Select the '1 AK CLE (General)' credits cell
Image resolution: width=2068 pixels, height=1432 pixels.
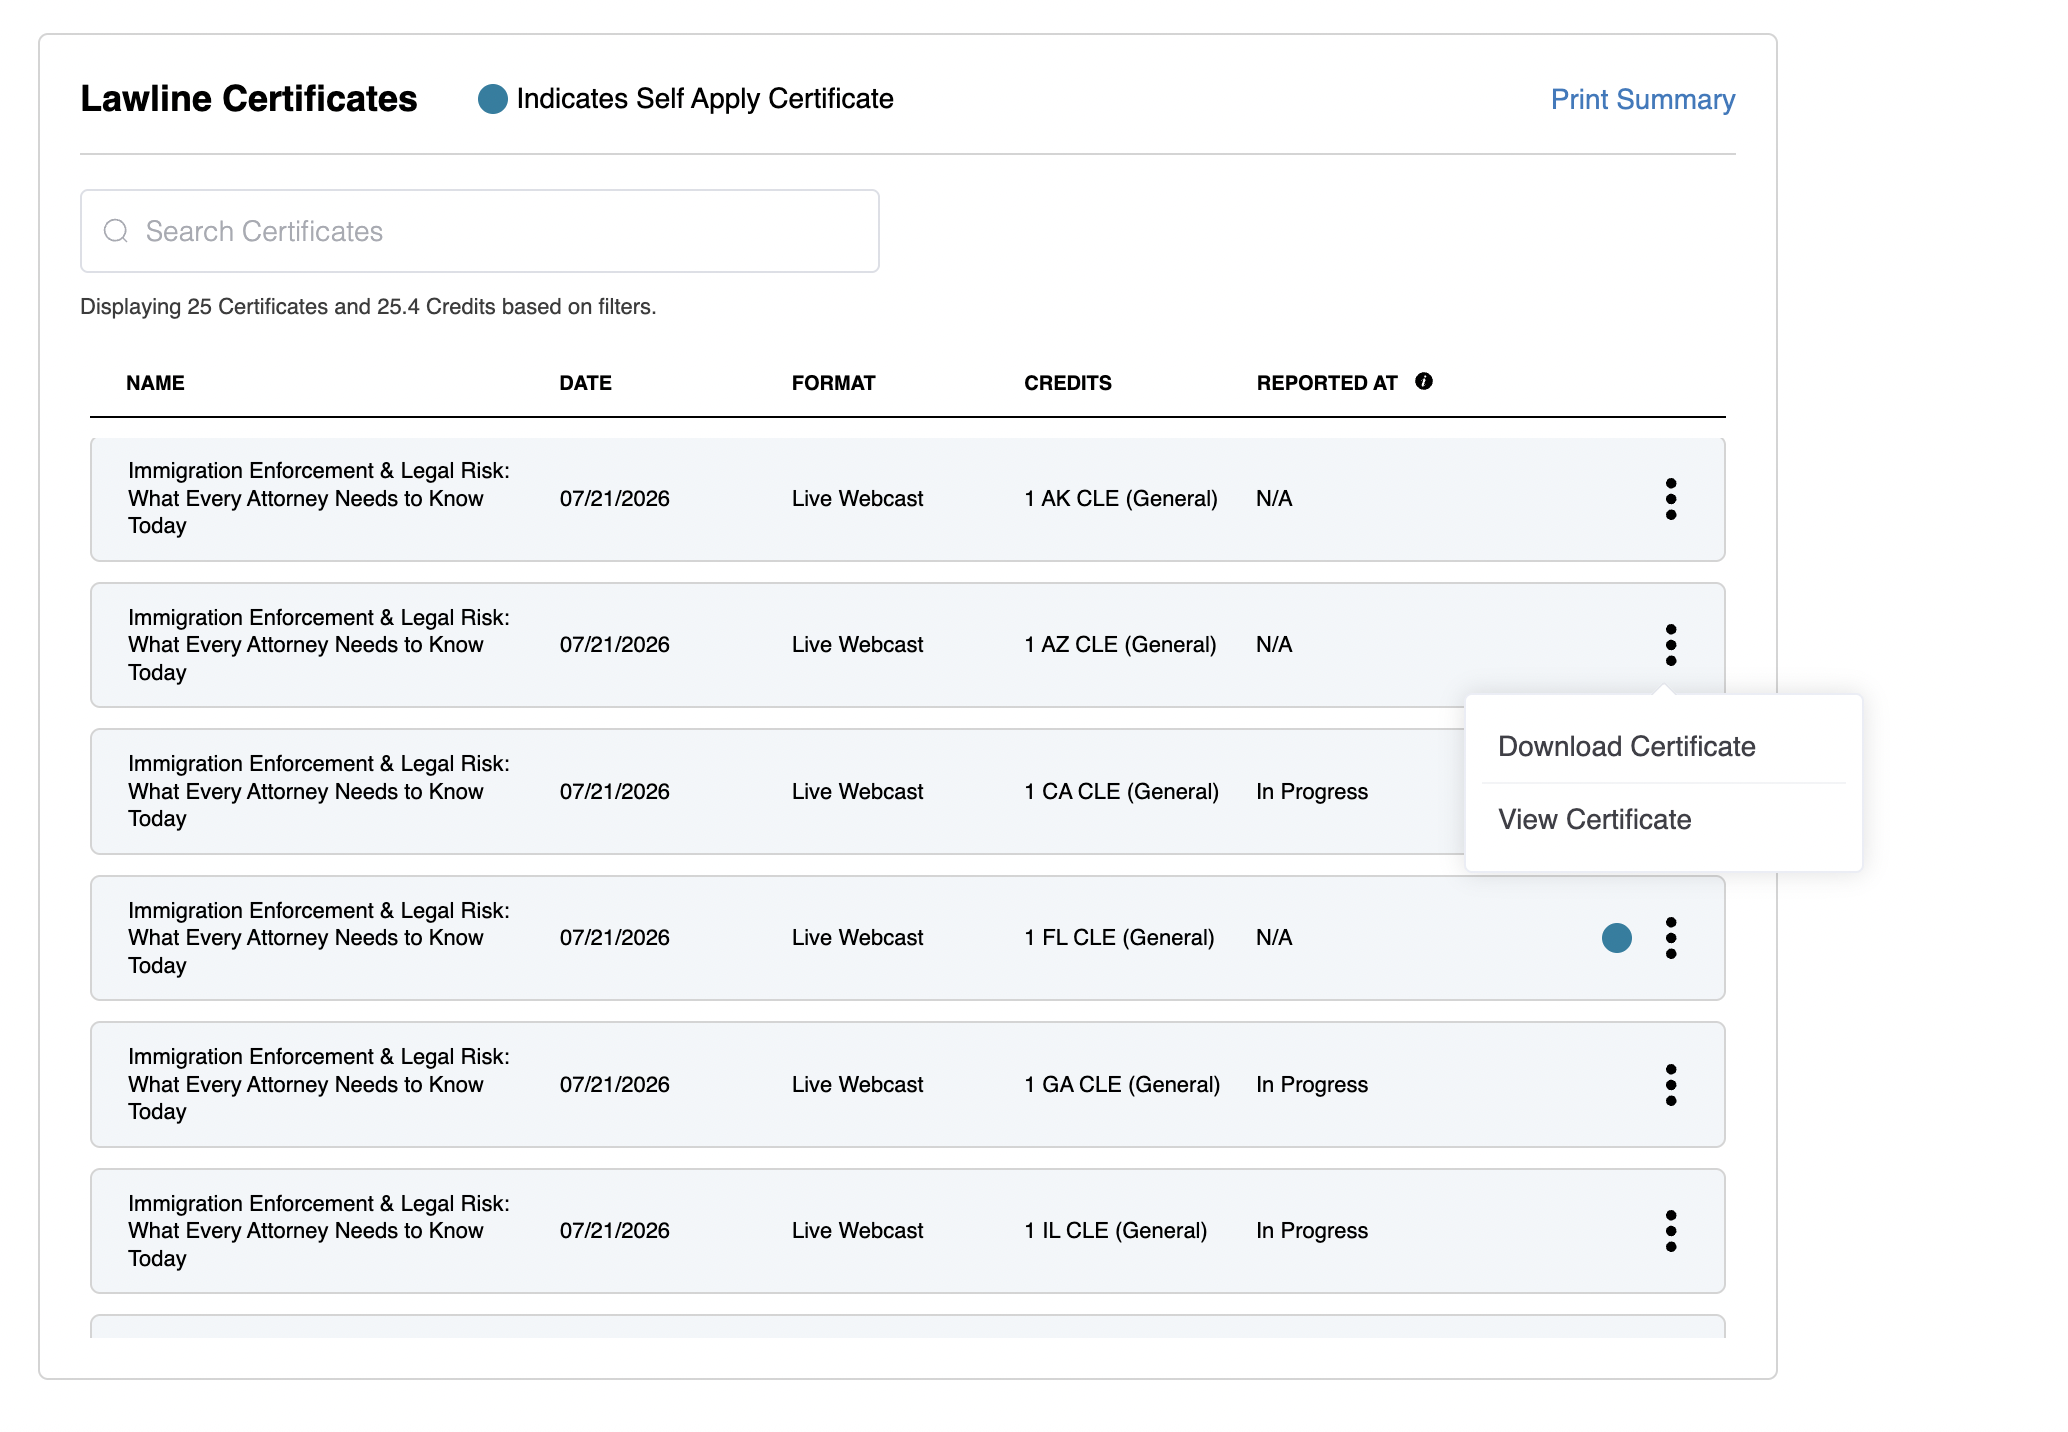1121,499
